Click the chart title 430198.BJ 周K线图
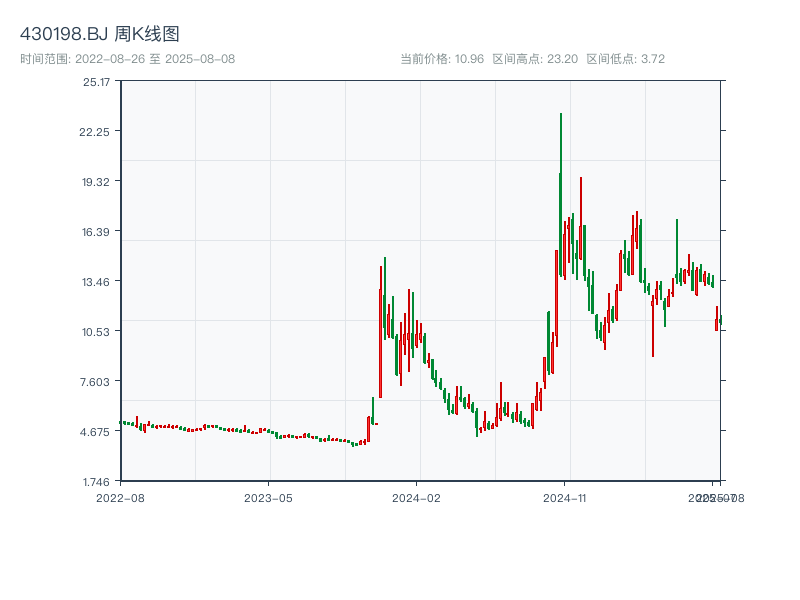Screen dimensions: 800x600 (x=99, y=34)
